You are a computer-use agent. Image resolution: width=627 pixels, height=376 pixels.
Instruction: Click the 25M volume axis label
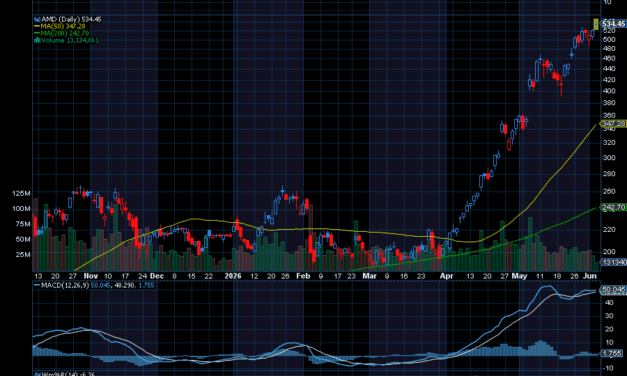coord(23,254)
